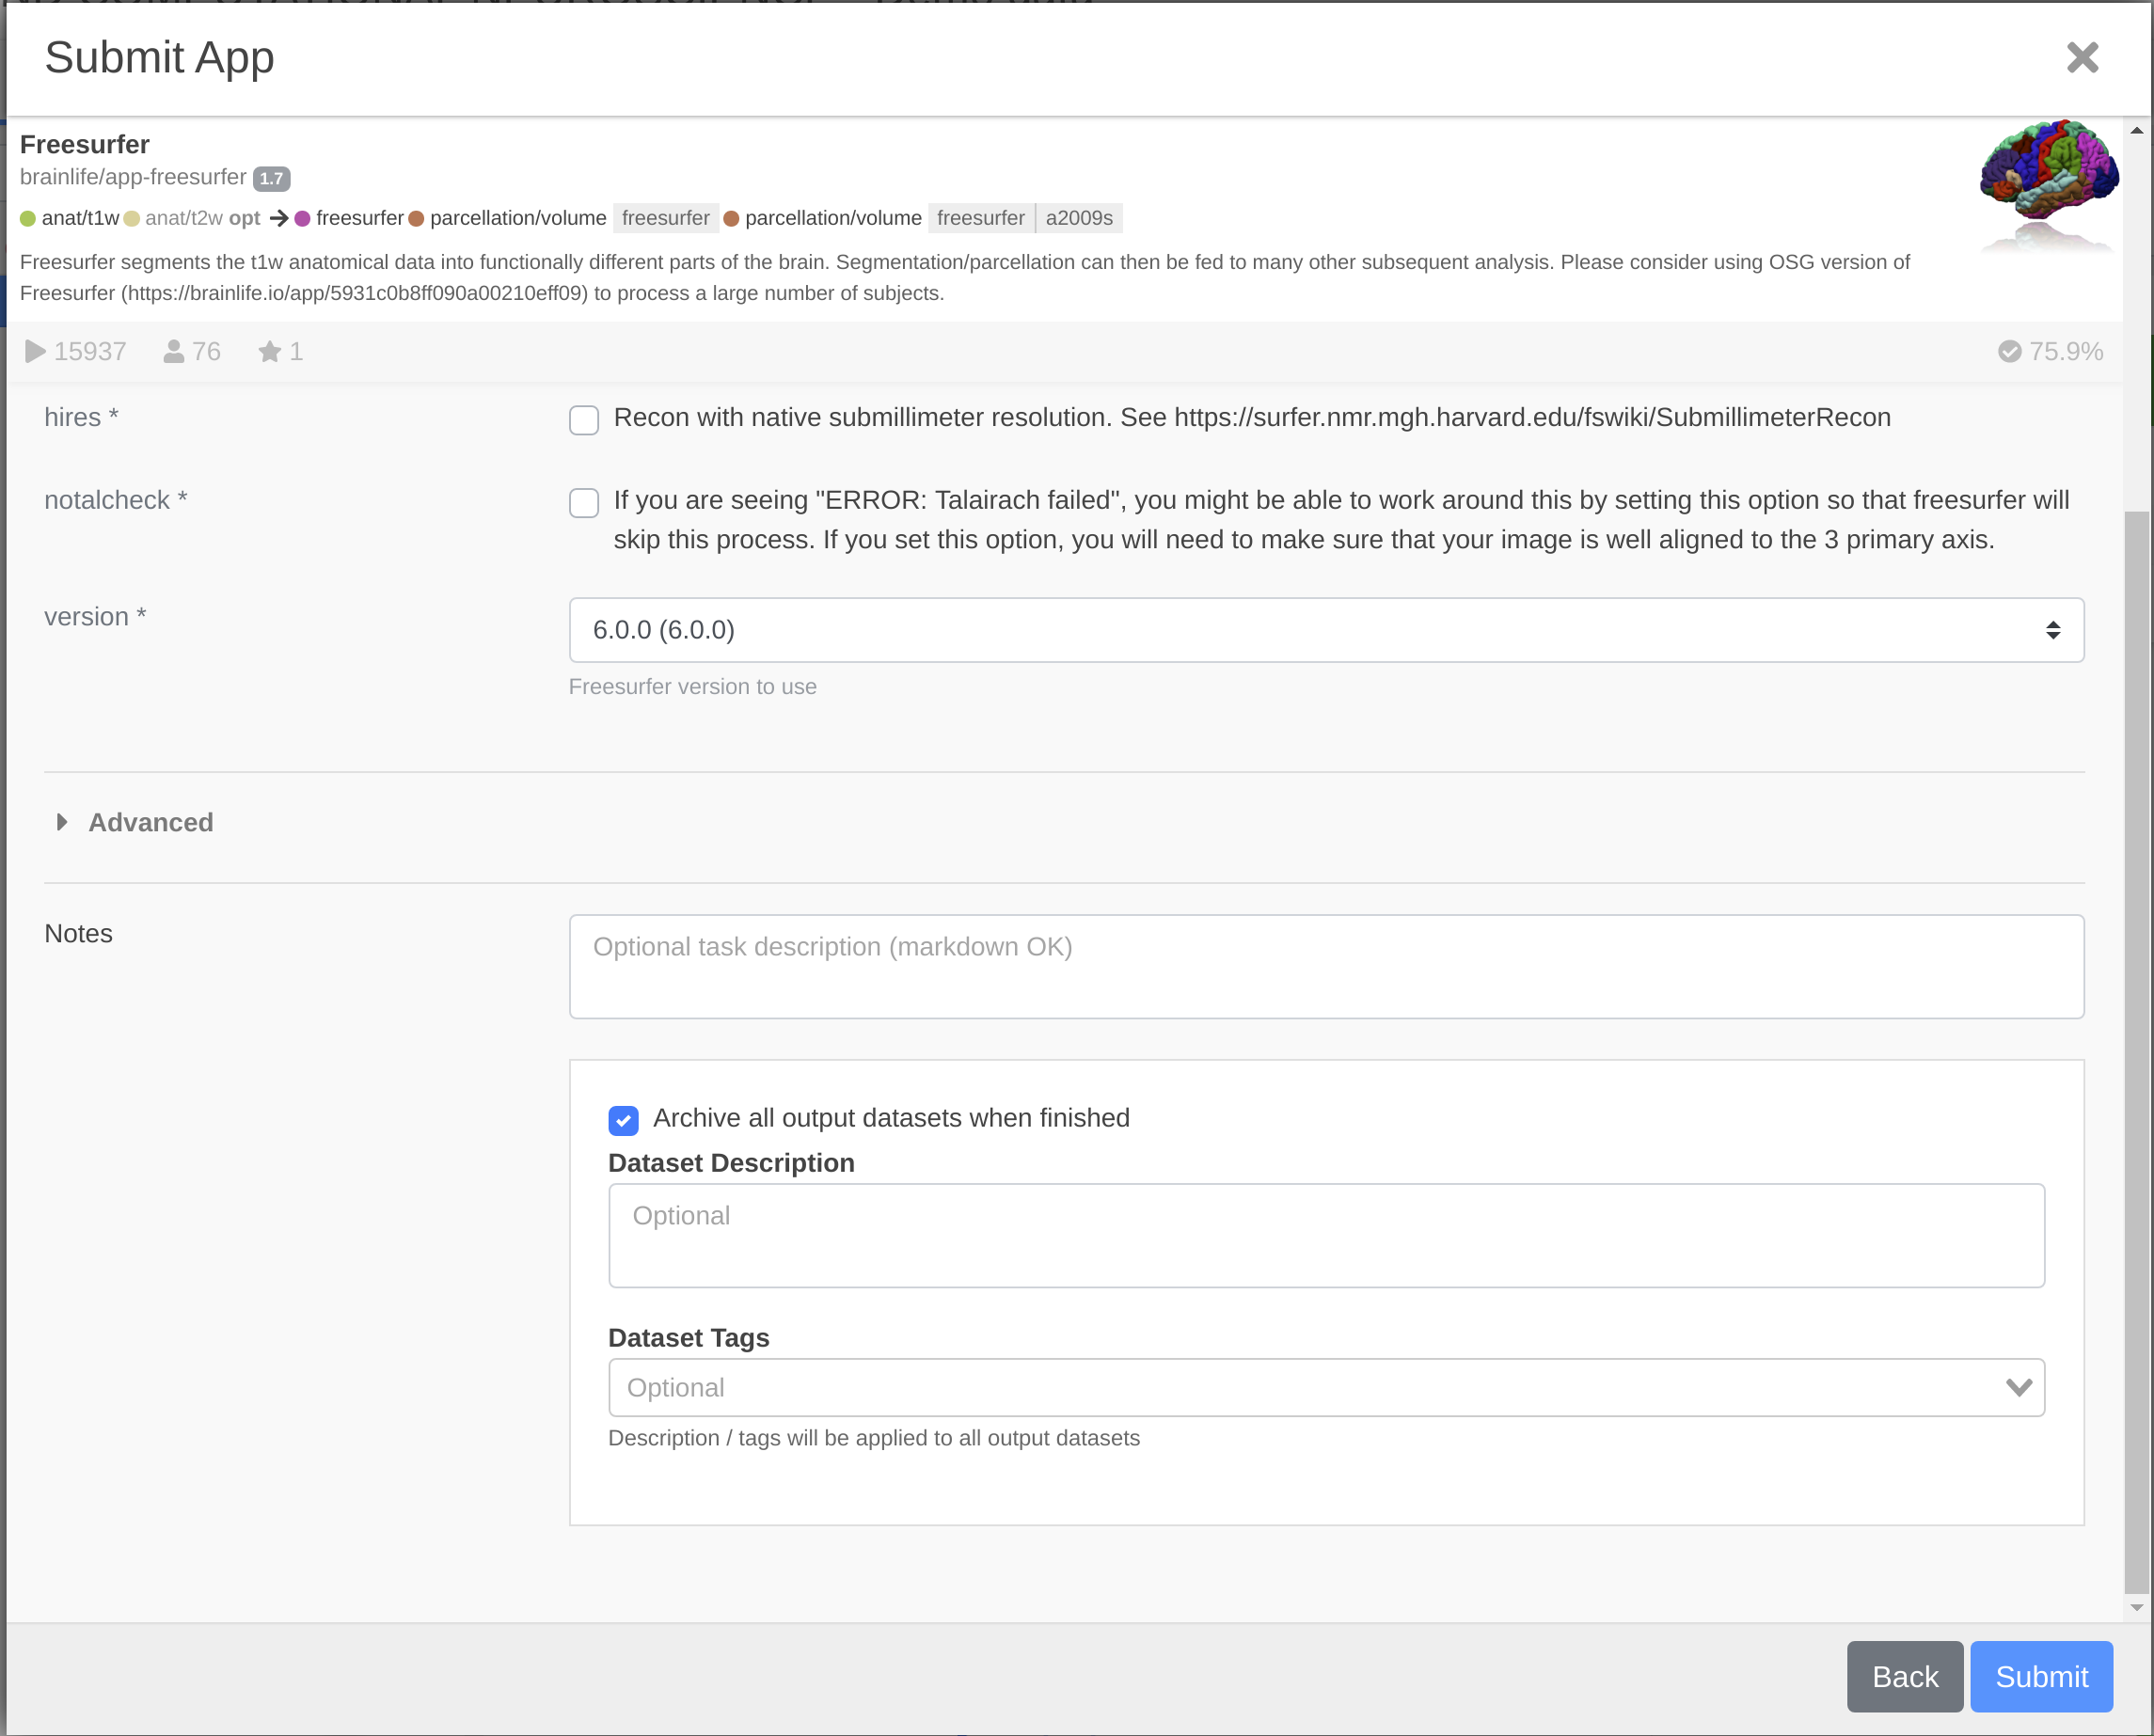This screenshot has width=2154, height=1736.
Task: Click the vertical scrollbar thumb
Action: pyautogui.click(x=2136, y=1052)
